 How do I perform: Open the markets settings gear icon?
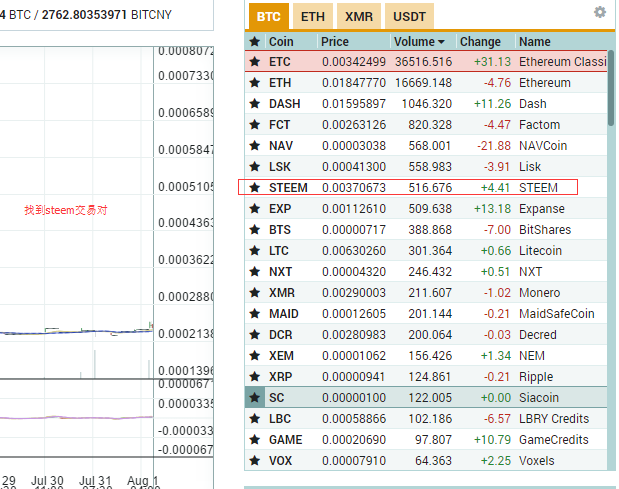tap(600, 12)
